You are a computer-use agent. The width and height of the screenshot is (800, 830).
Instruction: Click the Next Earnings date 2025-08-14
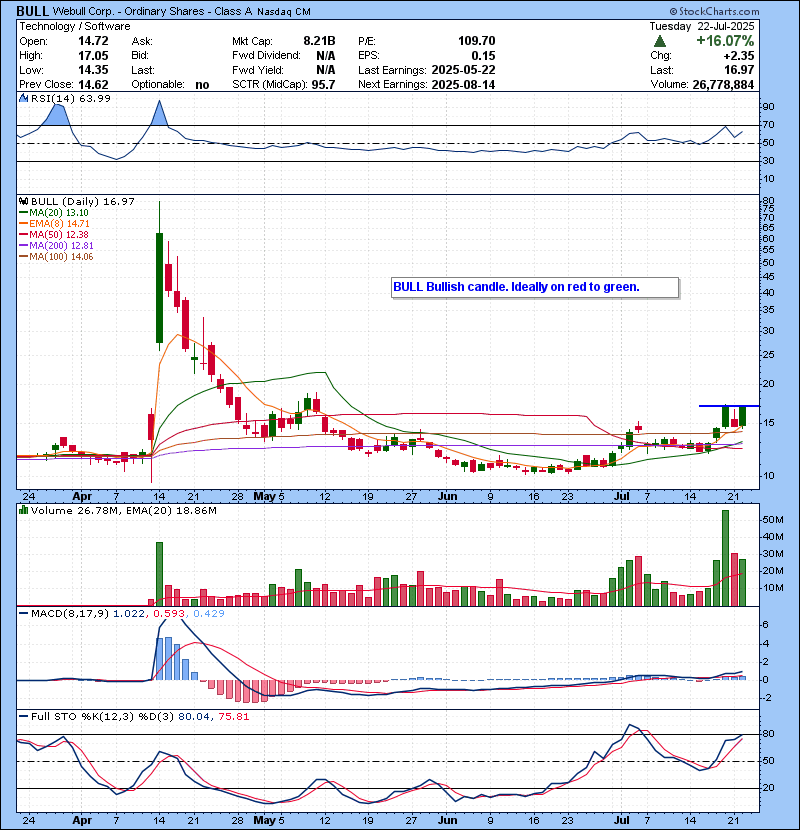tap(463, 85)
